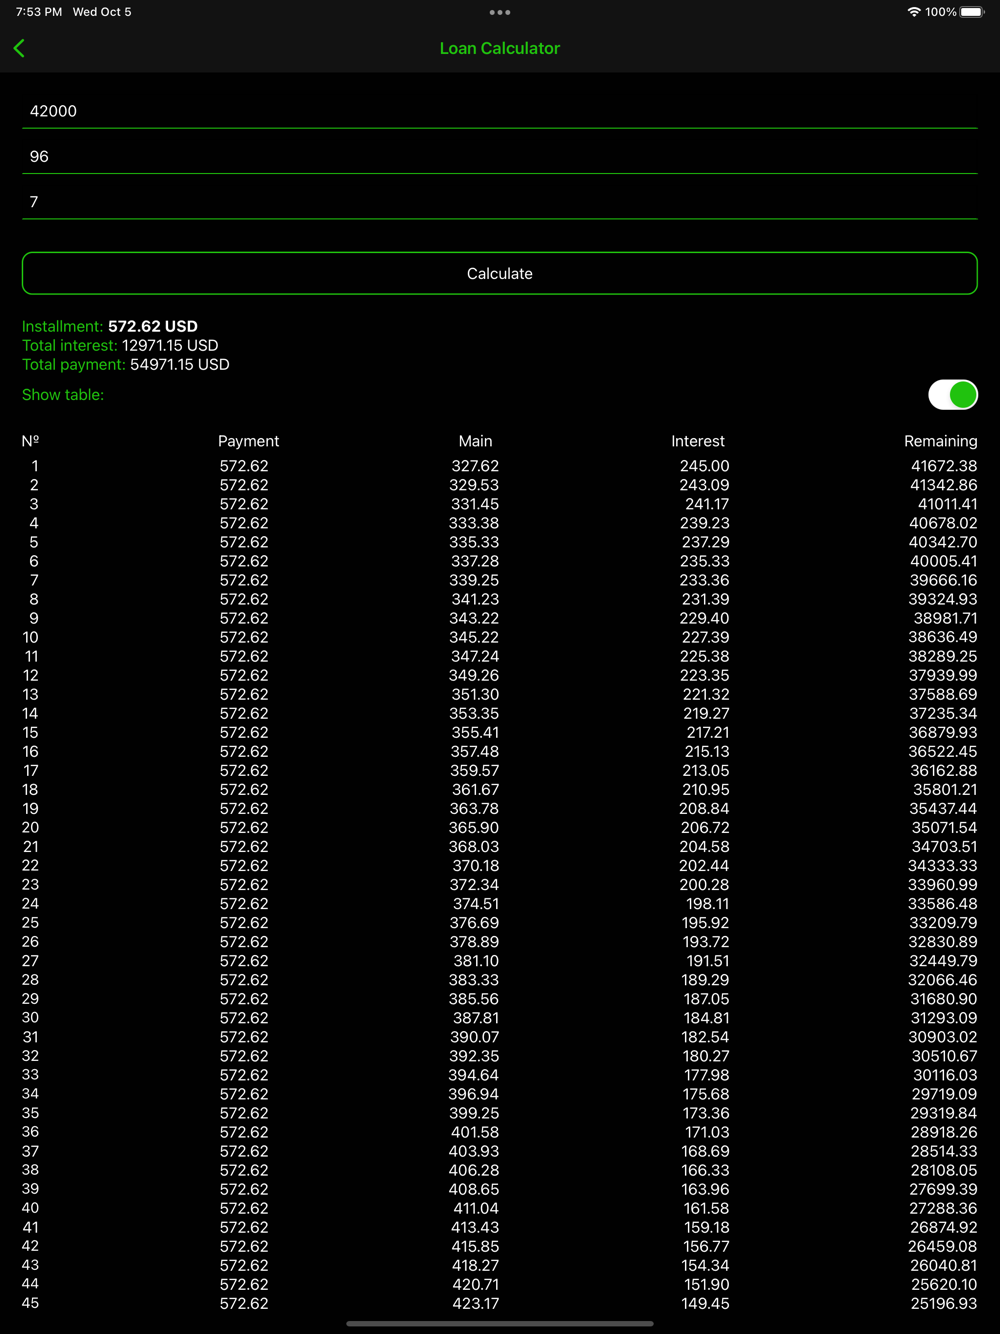Select remaining balance 39666.16
The width and height of the screenshot is (1000, 1334).
(943, 580)
